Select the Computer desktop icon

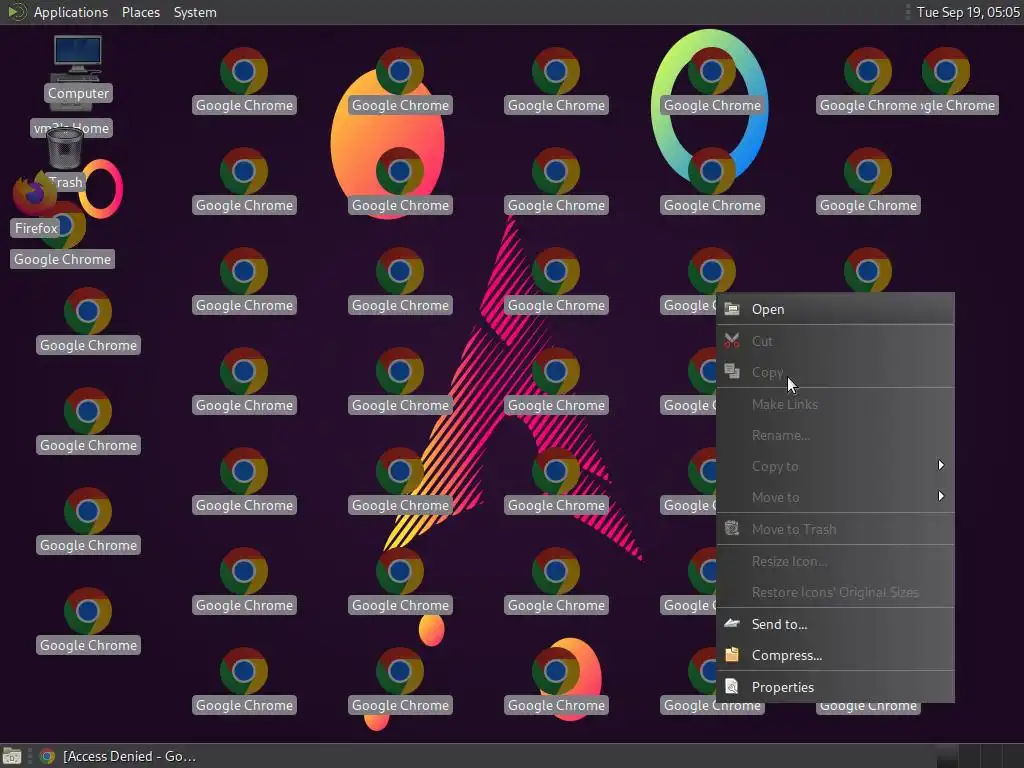click(78, 69)
